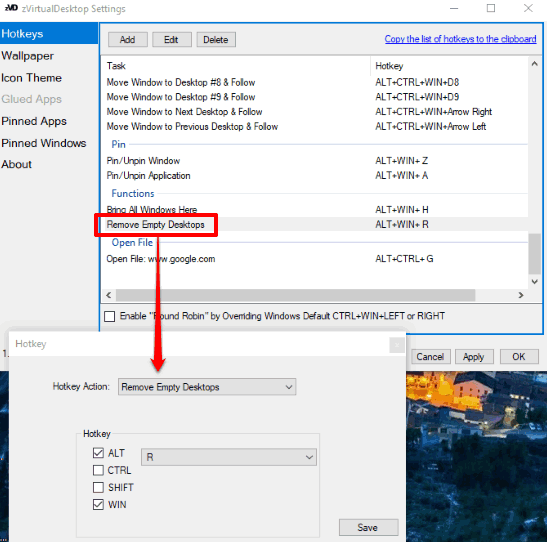Click the vertical scrollbar thumb in hotkey list

pyautogui.click(x=534, y=254)
